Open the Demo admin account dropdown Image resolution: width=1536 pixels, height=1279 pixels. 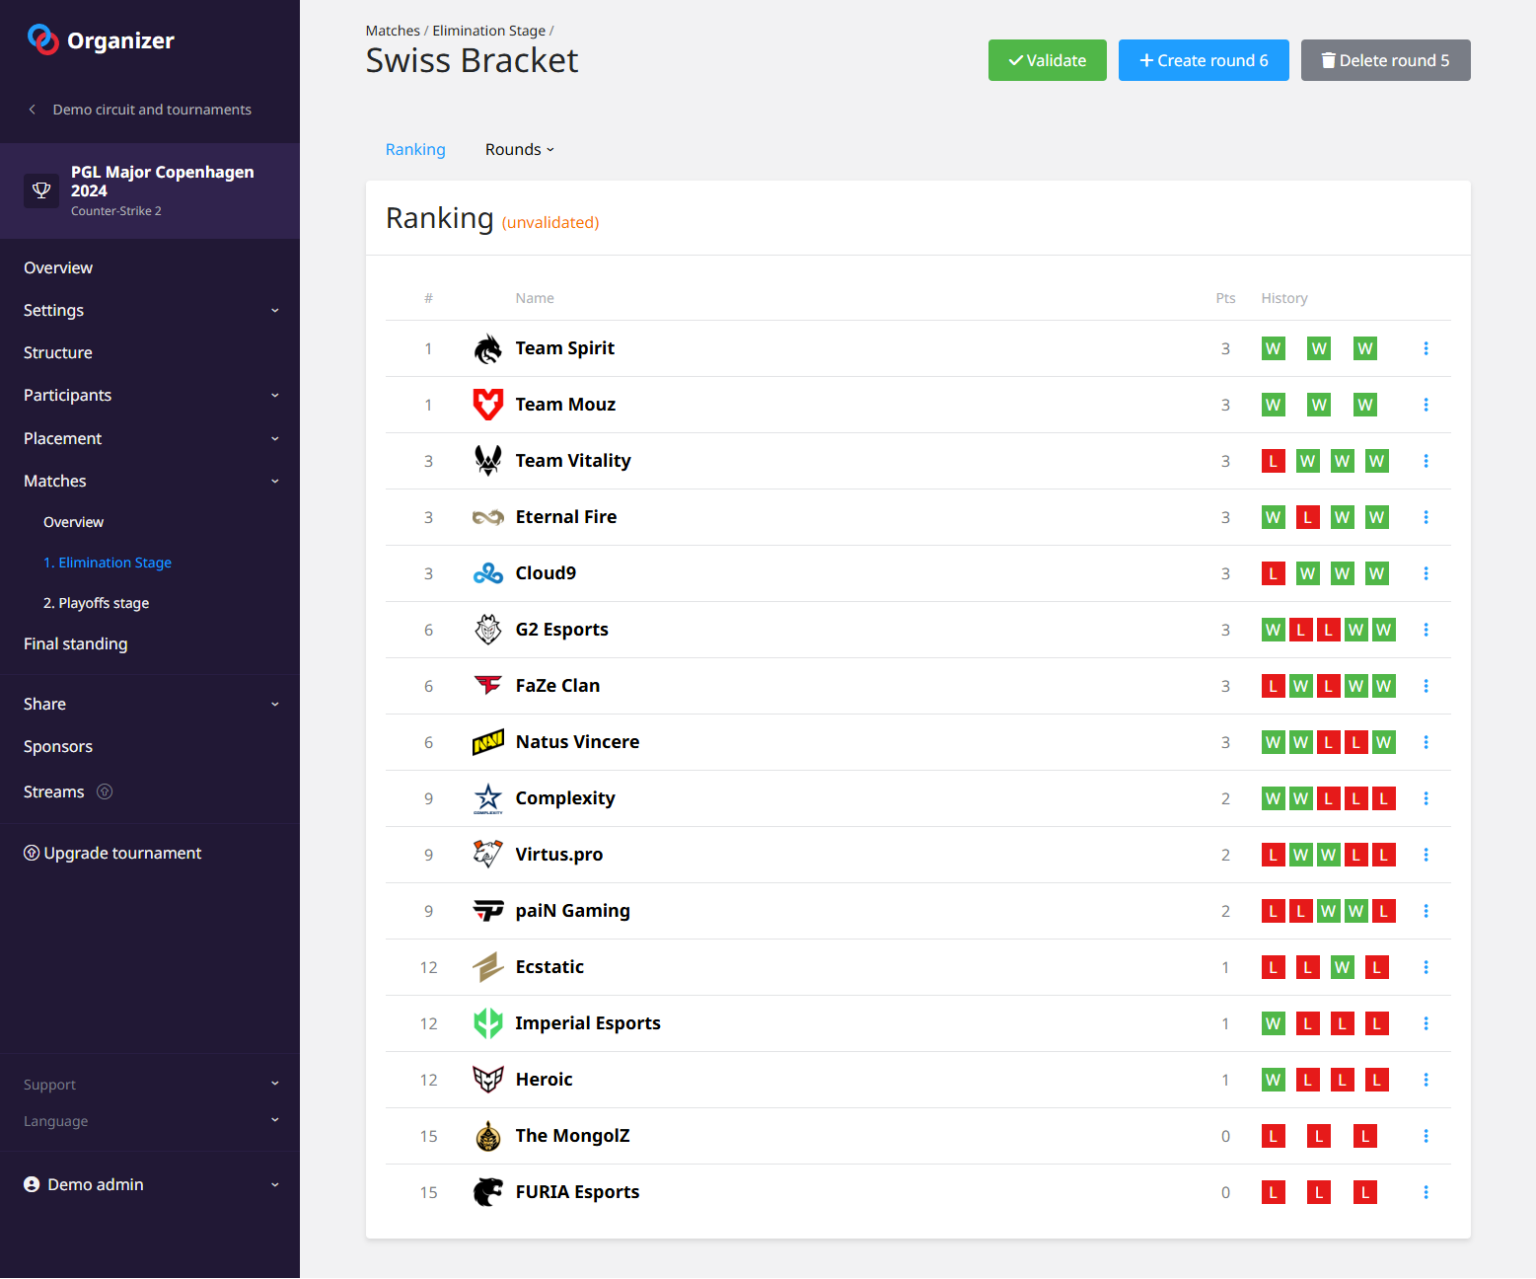pyautogui.click(x=150, y=1184)
